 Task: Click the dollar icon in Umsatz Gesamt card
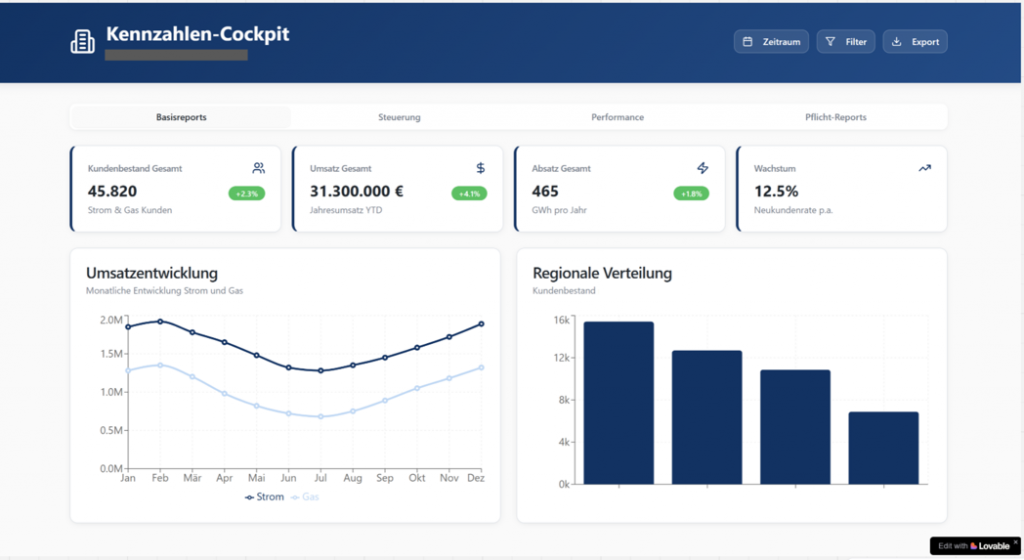[x=481, y=168]
